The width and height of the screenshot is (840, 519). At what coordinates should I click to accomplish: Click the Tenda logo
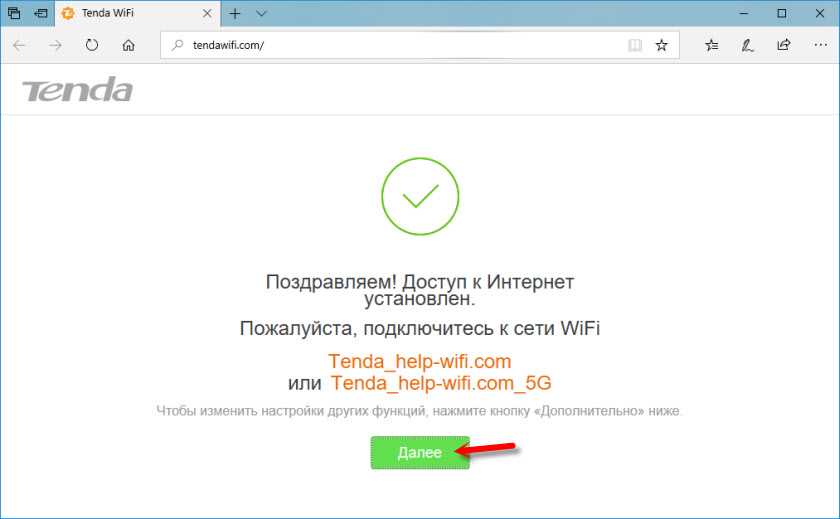click(x=77, y=89)
